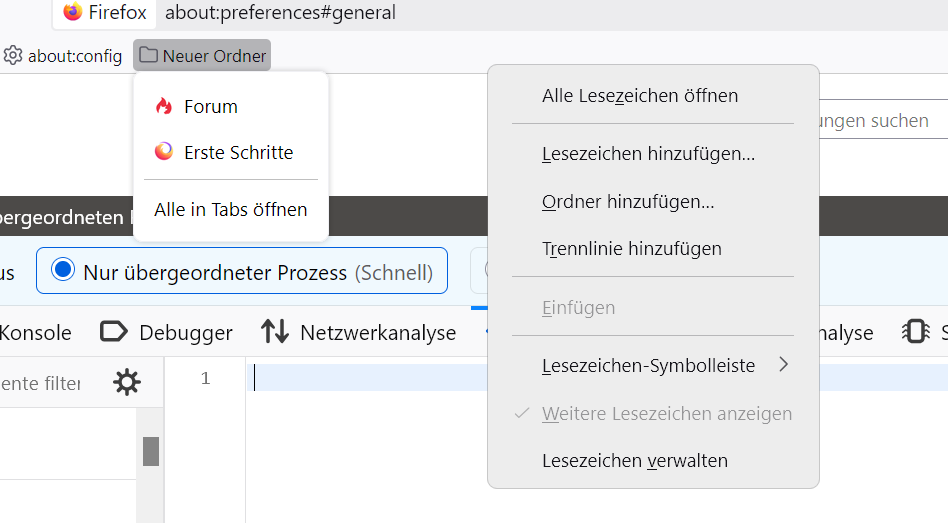Open the Netzwerkanalyse panel
Screen dimensions: 948x523
(x=358, y=332)
